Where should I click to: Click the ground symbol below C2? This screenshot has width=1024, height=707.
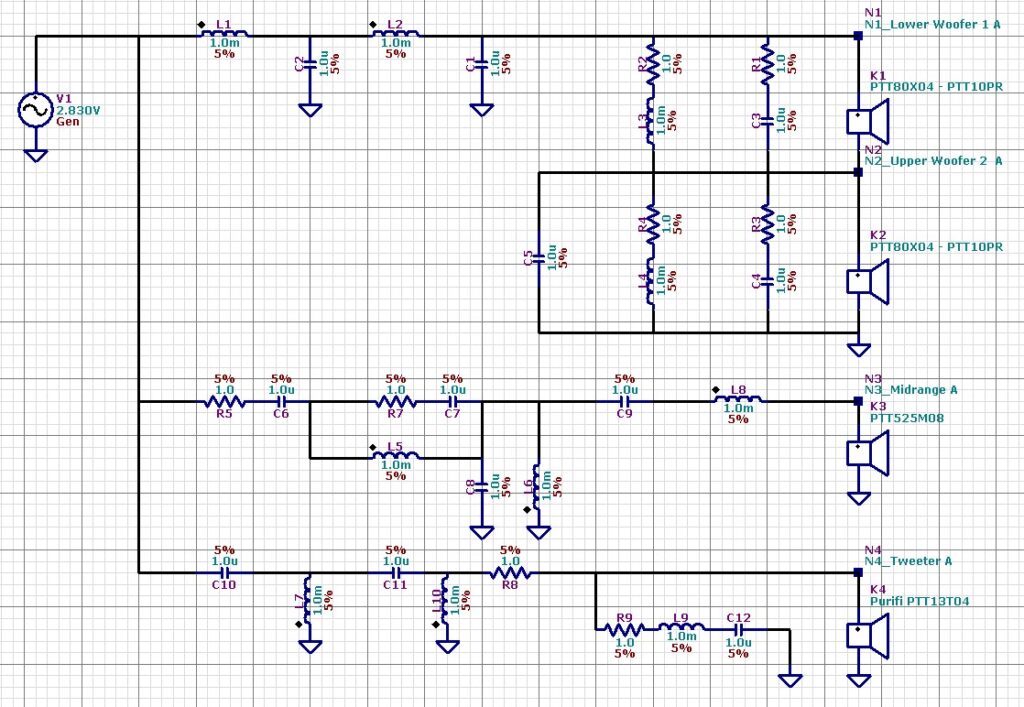coord(310,110)
